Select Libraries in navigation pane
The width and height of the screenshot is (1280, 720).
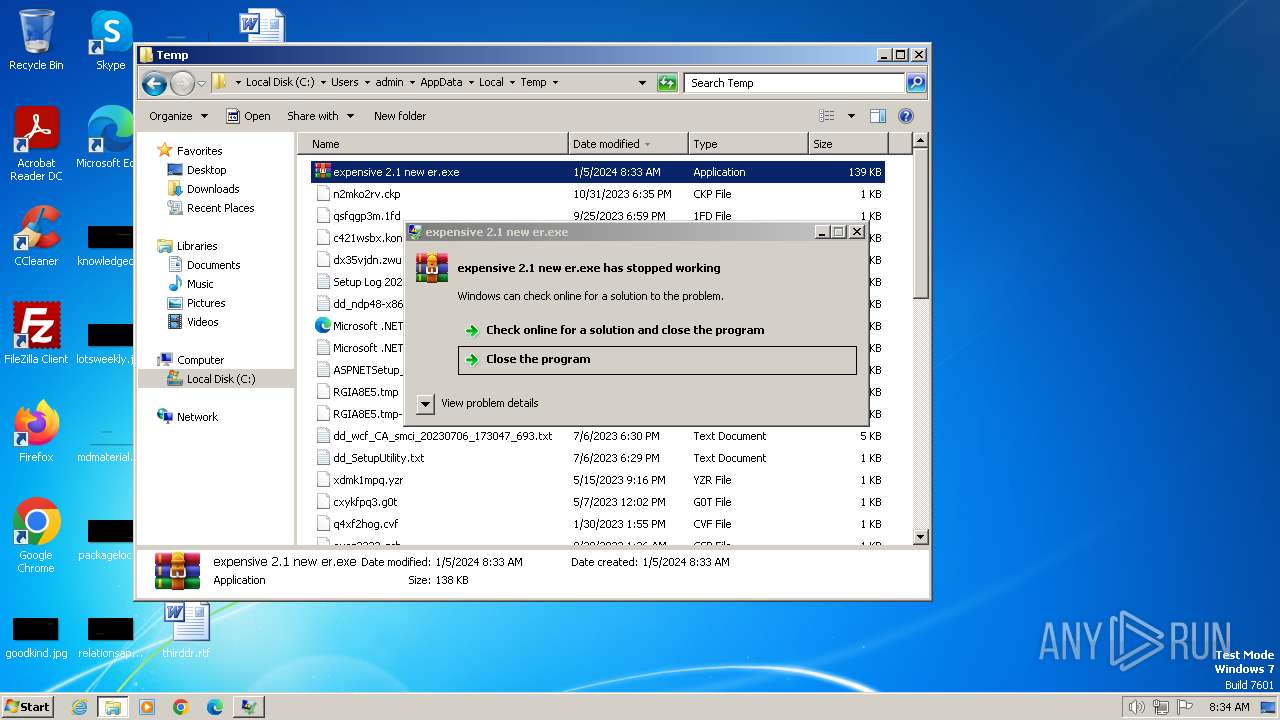coord(197,246)
